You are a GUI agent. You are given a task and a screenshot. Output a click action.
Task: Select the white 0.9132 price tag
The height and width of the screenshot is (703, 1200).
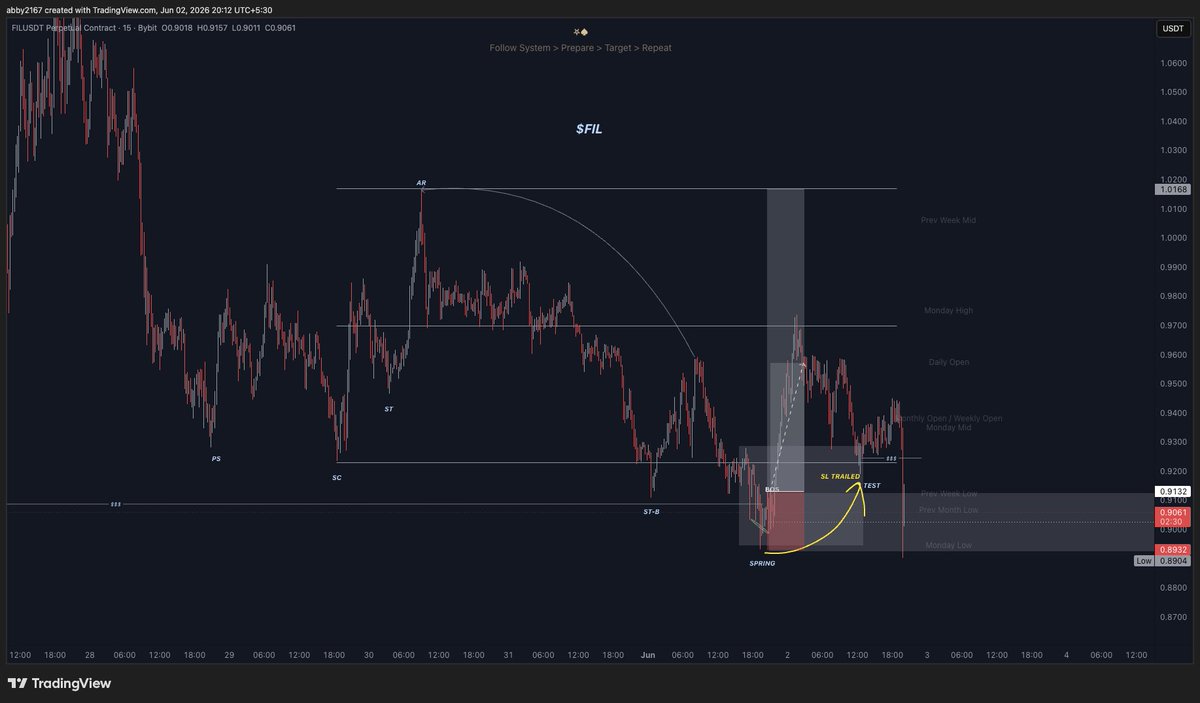(x=1172, y=491)
